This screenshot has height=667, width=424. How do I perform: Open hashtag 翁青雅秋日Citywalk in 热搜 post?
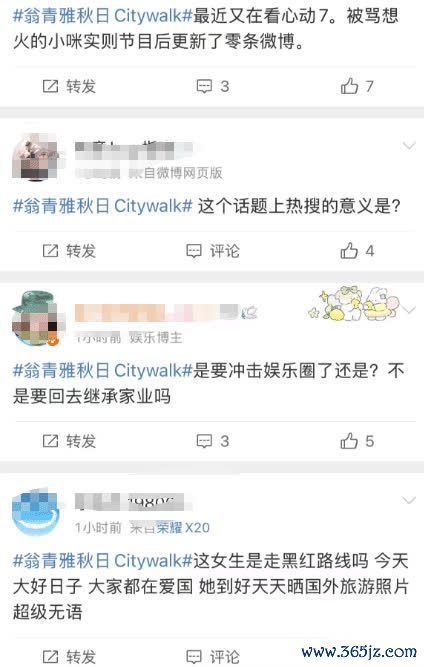point(103,206)
